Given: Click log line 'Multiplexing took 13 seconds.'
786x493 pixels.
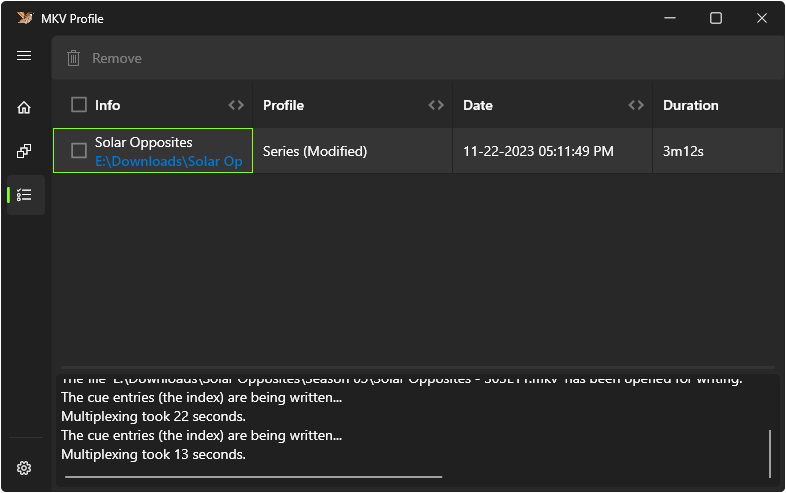Looking at the screenshot, I should 153,455.
